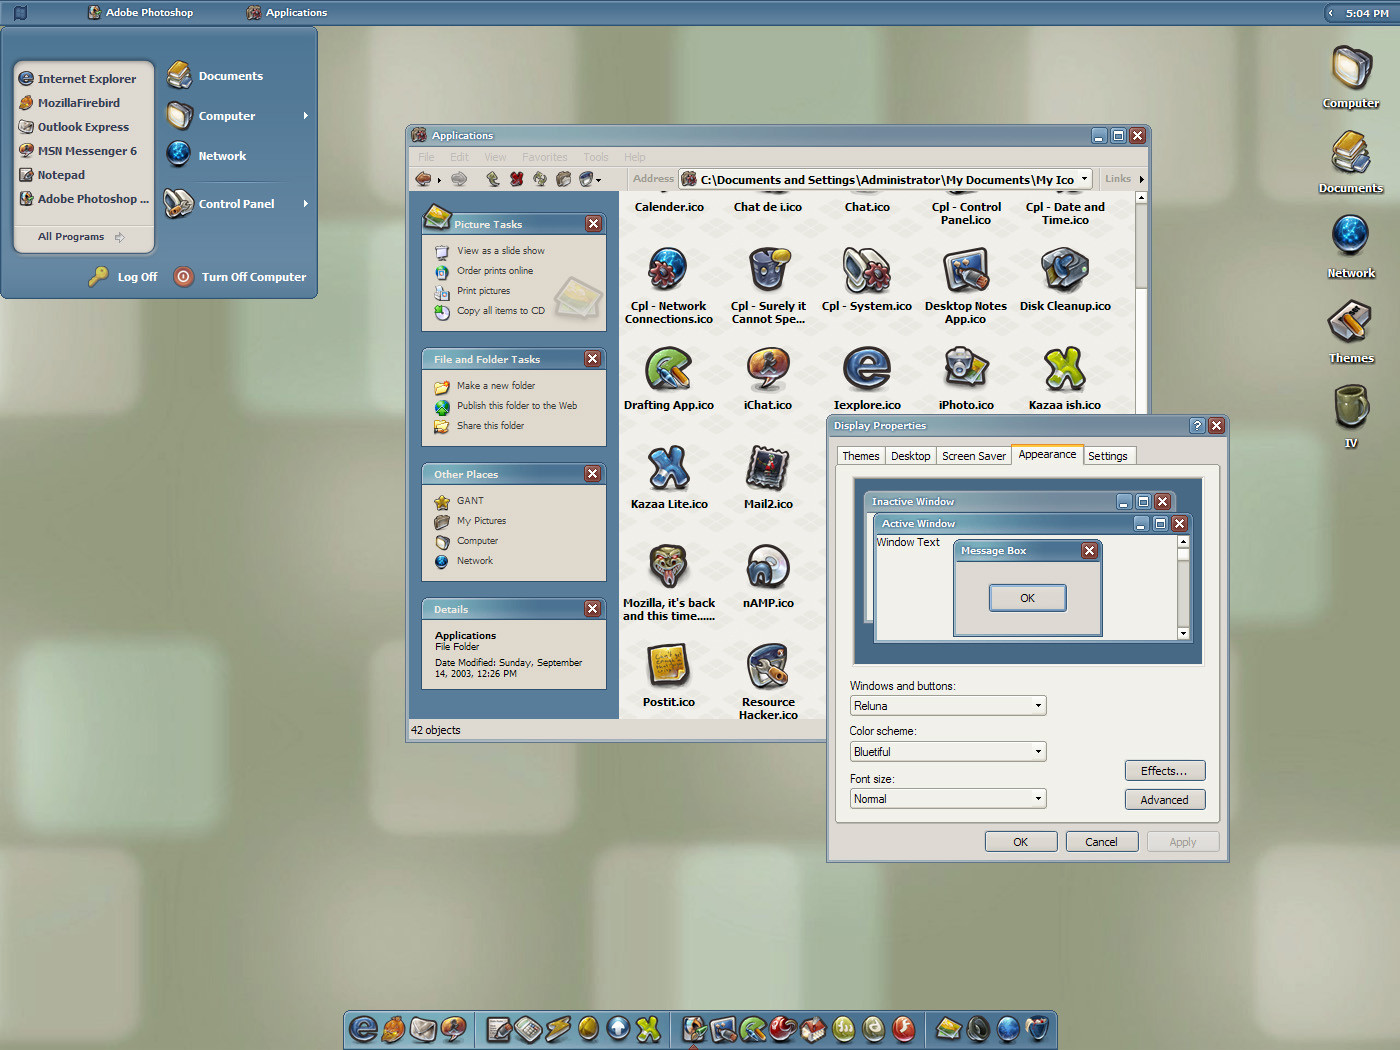1400x1050 pixels.
Task: Click the red X delete toolbar icon
Action: (x=516, y=179)
